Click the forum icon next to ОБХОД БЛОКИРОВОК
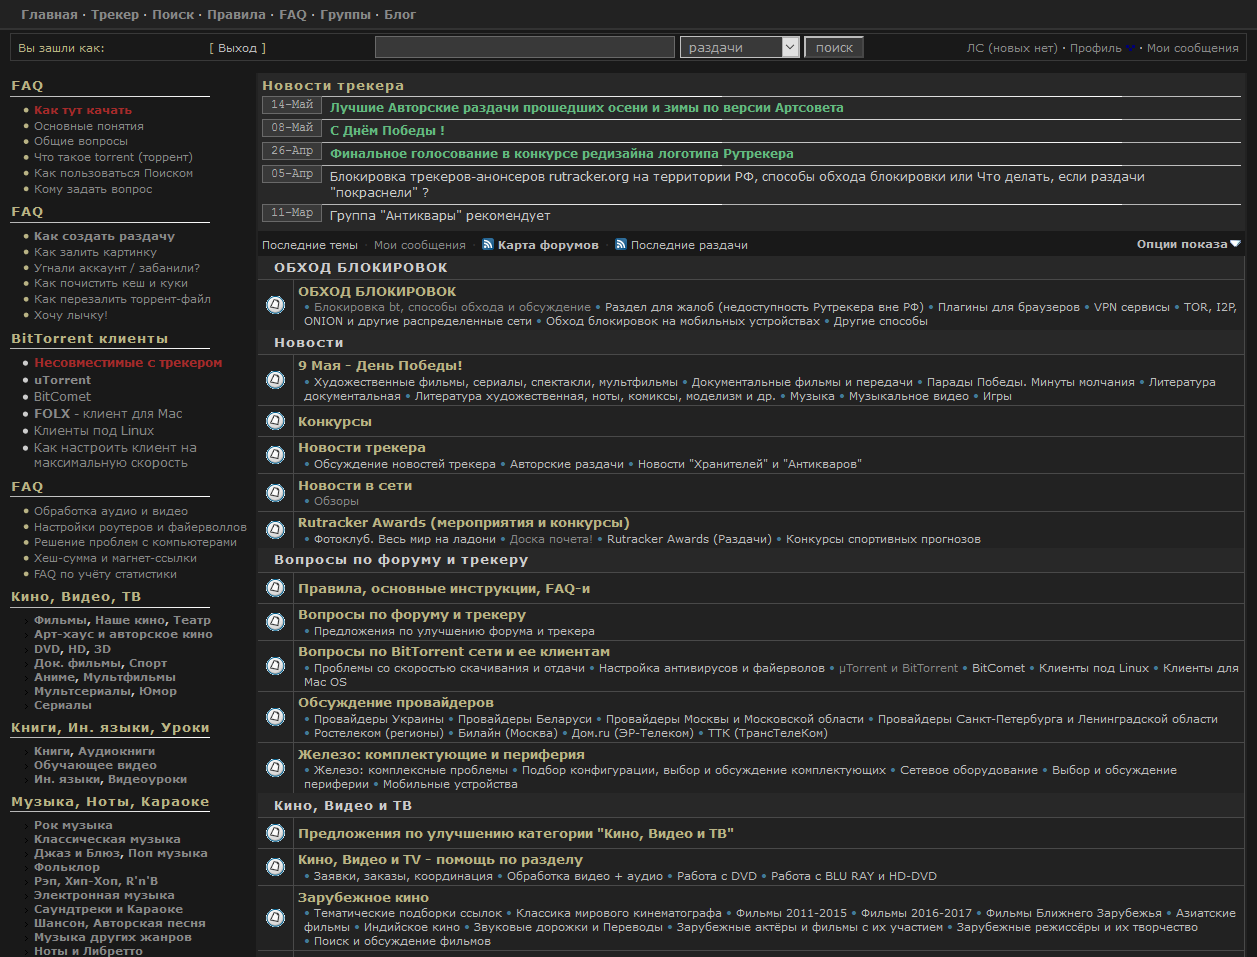Viewport: 1257px width, 957px height. [x=276, y=305]
